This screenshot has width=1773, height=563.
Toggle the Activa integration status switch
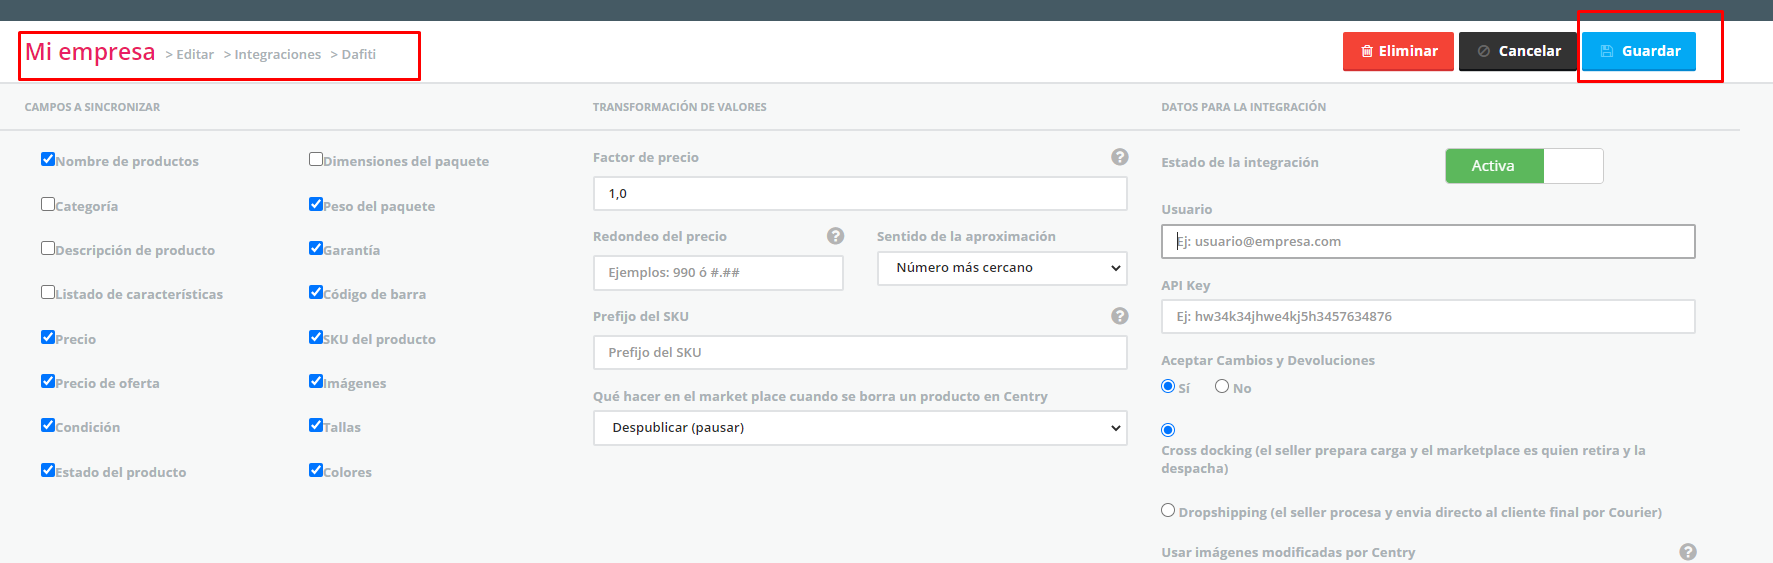(x=1524, y=166)
